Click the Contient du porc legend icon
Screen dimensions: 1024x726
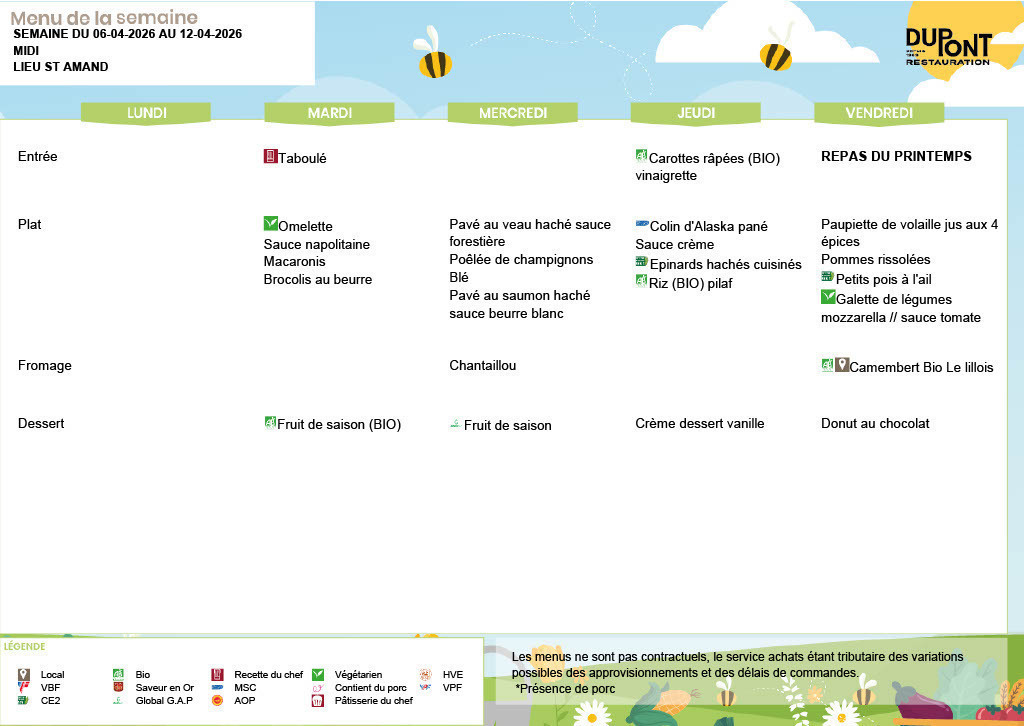(318, 688)
